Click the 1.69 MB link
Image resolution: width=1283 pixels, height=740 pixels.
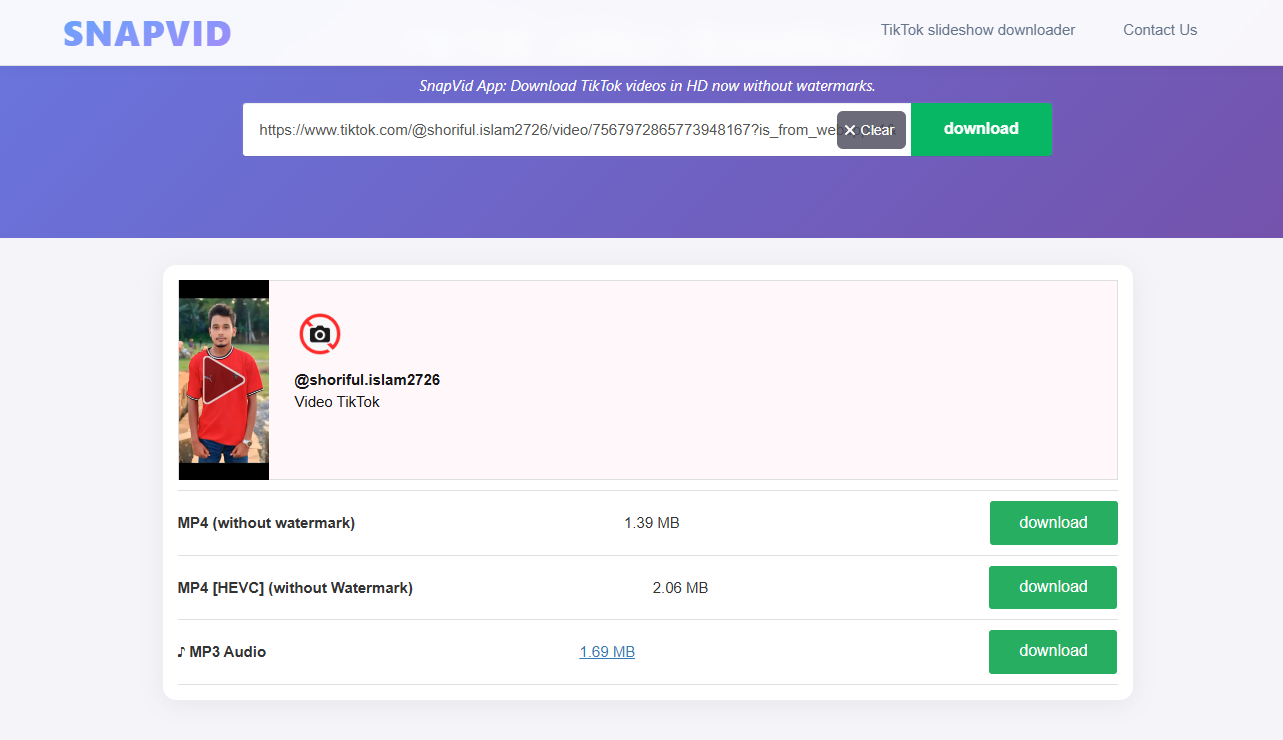tap(607, 652)
